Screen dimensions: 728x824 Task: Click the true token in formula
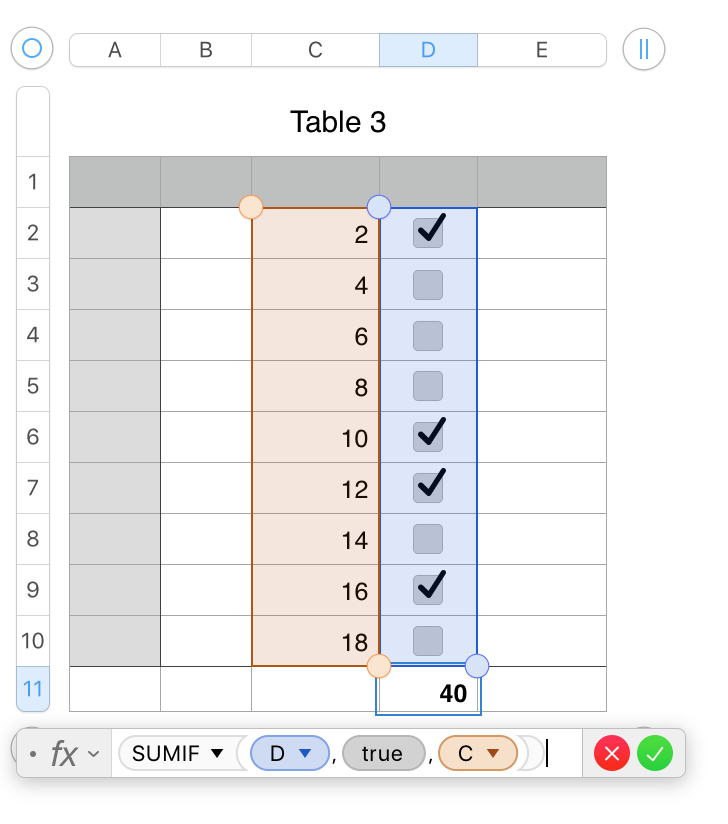(x=382, y=754)
